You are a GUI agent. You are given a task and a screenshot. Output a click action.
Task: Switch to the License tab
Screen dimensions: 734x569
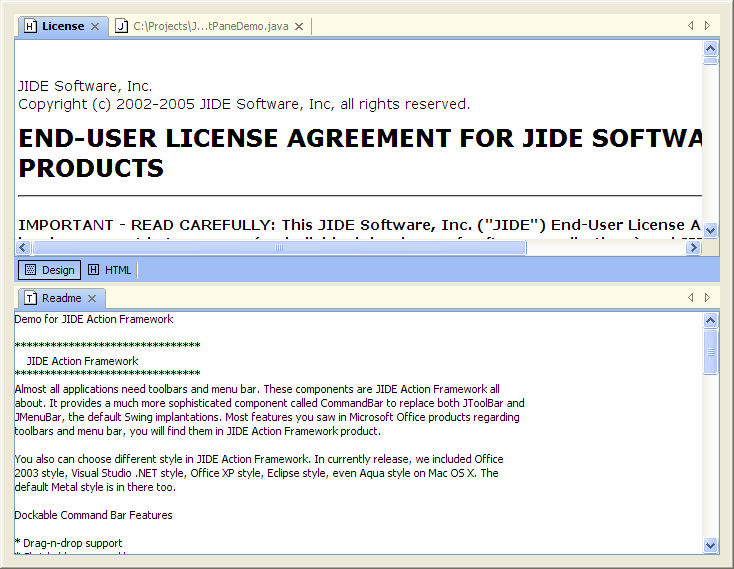point(63,26)
